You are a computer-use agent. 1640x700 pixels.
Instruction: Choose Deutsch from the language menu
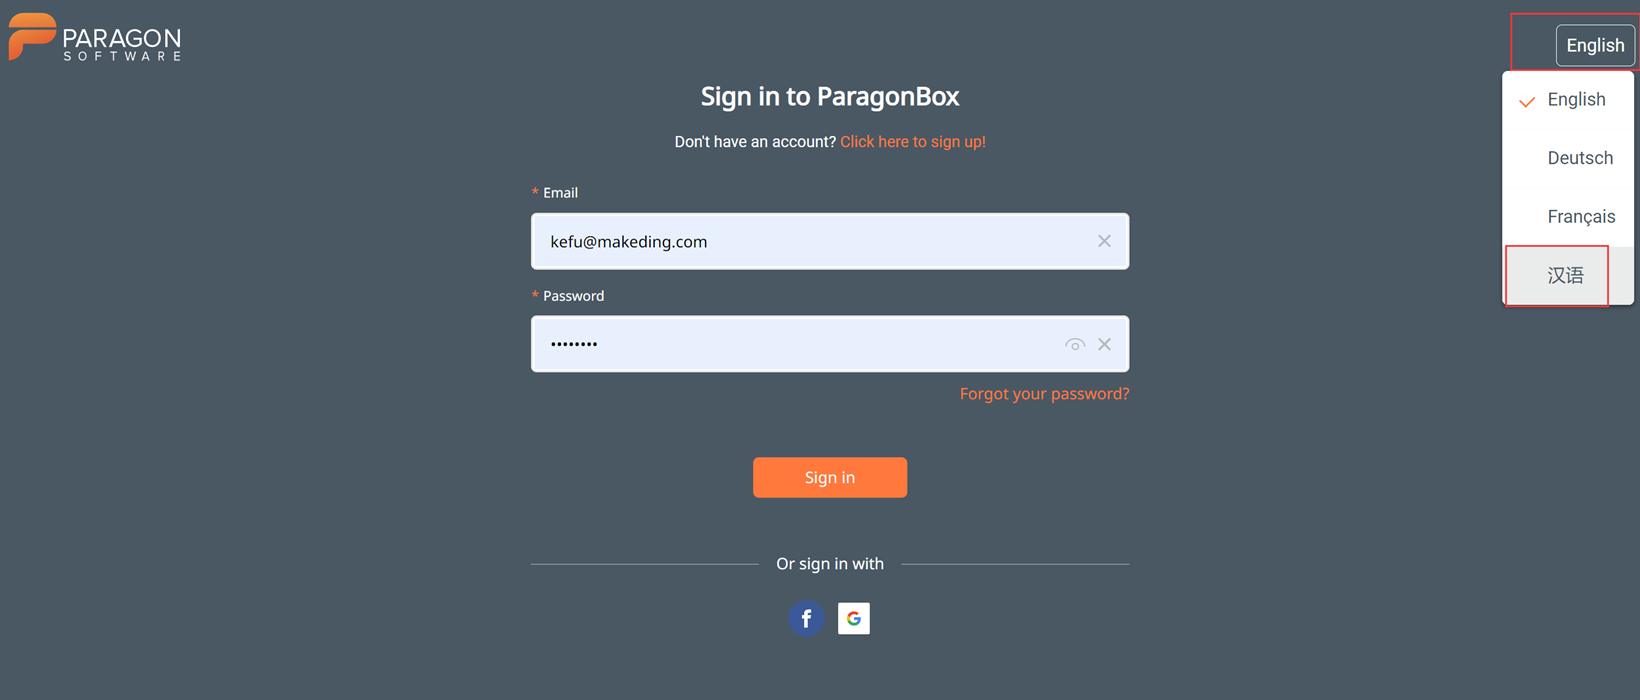[x=1579, y=158]
